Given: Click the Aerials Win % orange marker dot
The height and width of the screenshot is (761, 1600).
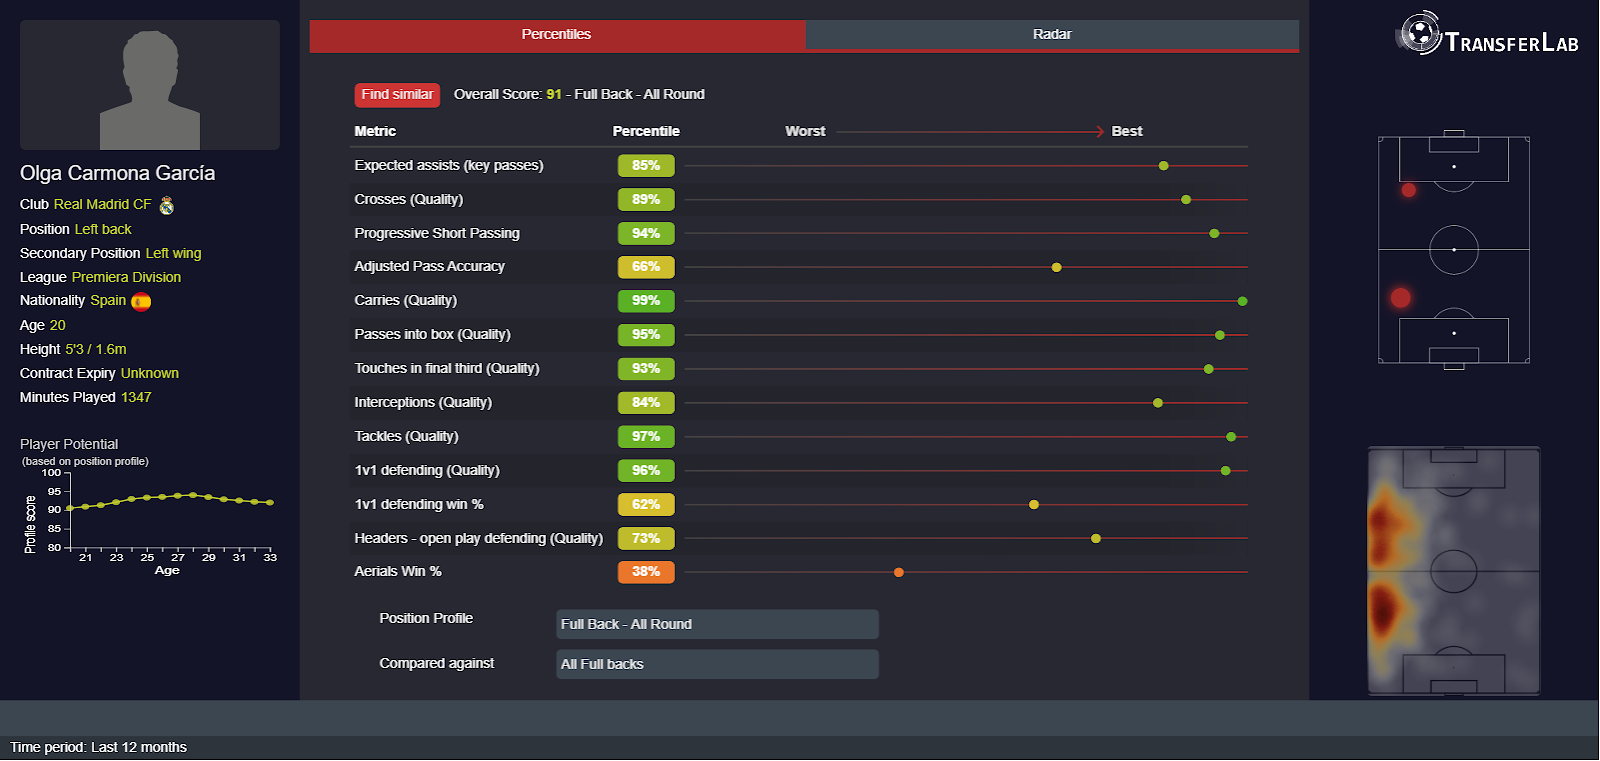Looking at the screenshot, I should 898,572.
